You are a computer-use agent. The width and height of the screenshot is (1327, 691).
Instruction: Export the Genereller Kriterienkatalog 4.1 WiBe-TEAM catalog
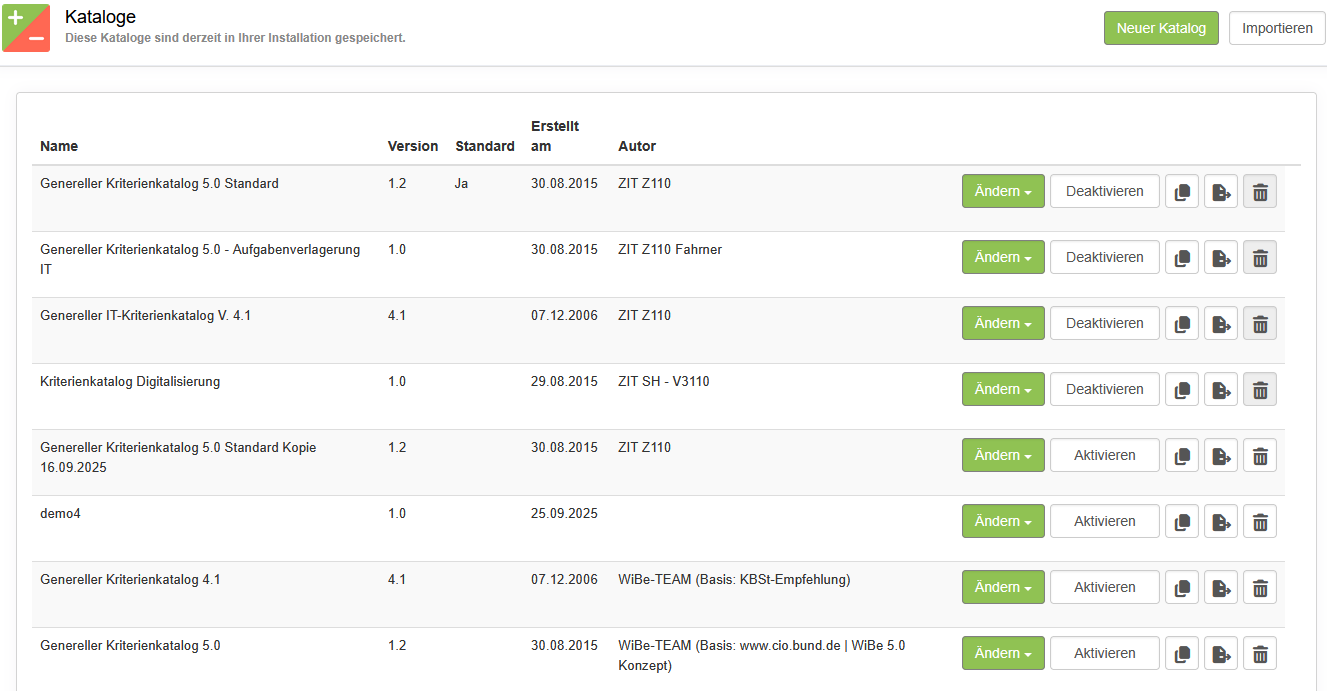[1220, 588]
